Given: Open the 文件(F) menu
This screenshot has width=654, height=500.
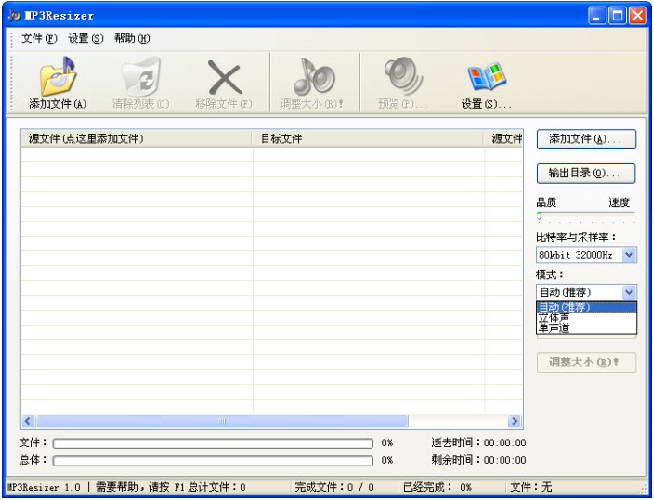Looking at the screenshot, I should (39, 38).
